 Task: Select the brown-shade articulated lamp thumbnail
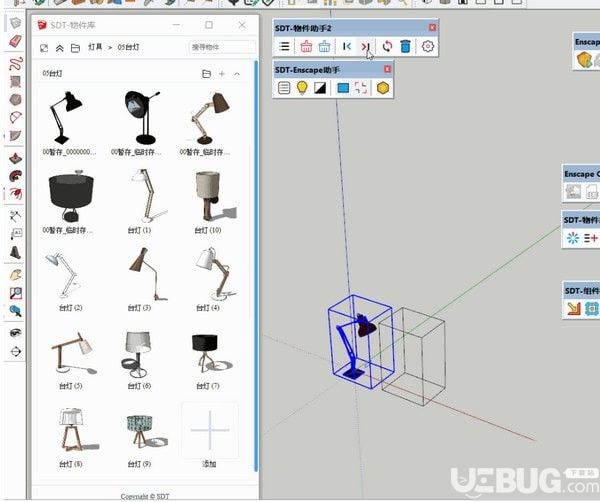pos(210,117)
